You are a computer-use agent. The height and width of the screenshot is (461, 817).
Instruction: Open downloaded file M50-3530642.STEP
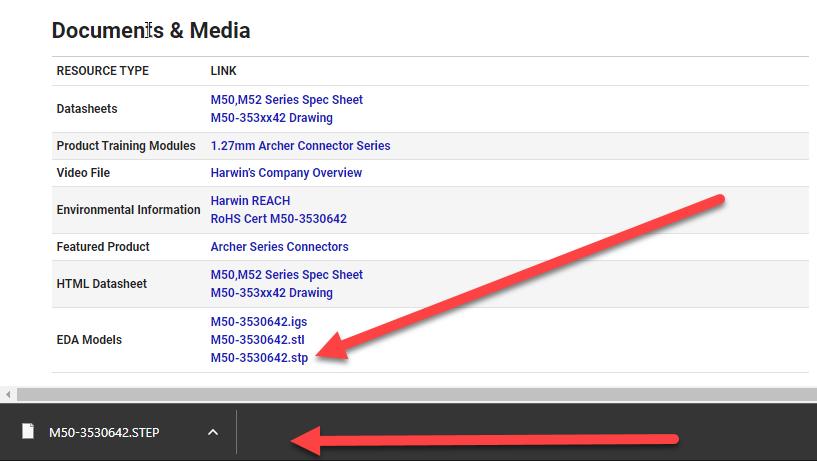click(104, 432)
